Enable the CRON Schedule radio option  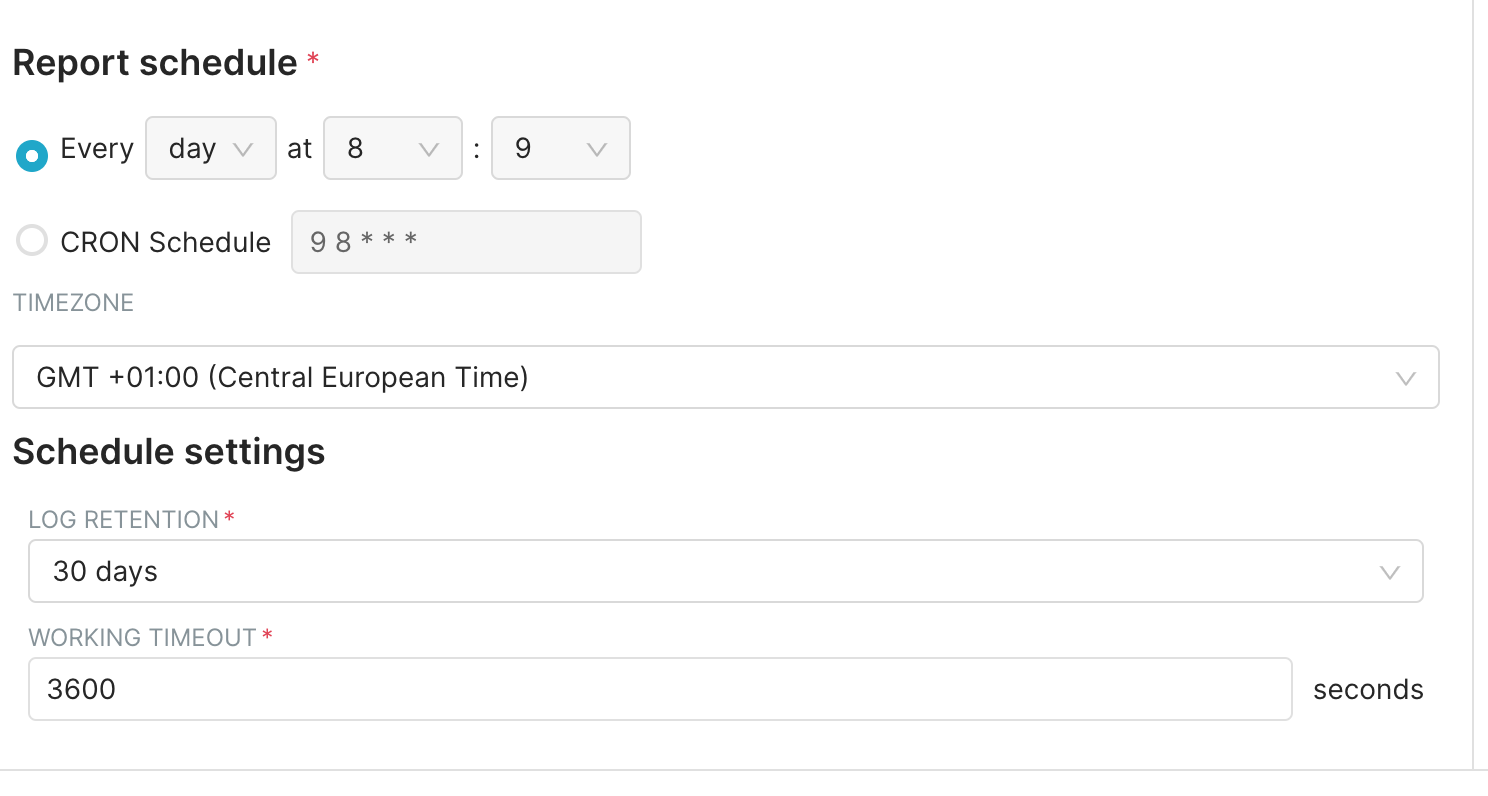click(32, 240)
